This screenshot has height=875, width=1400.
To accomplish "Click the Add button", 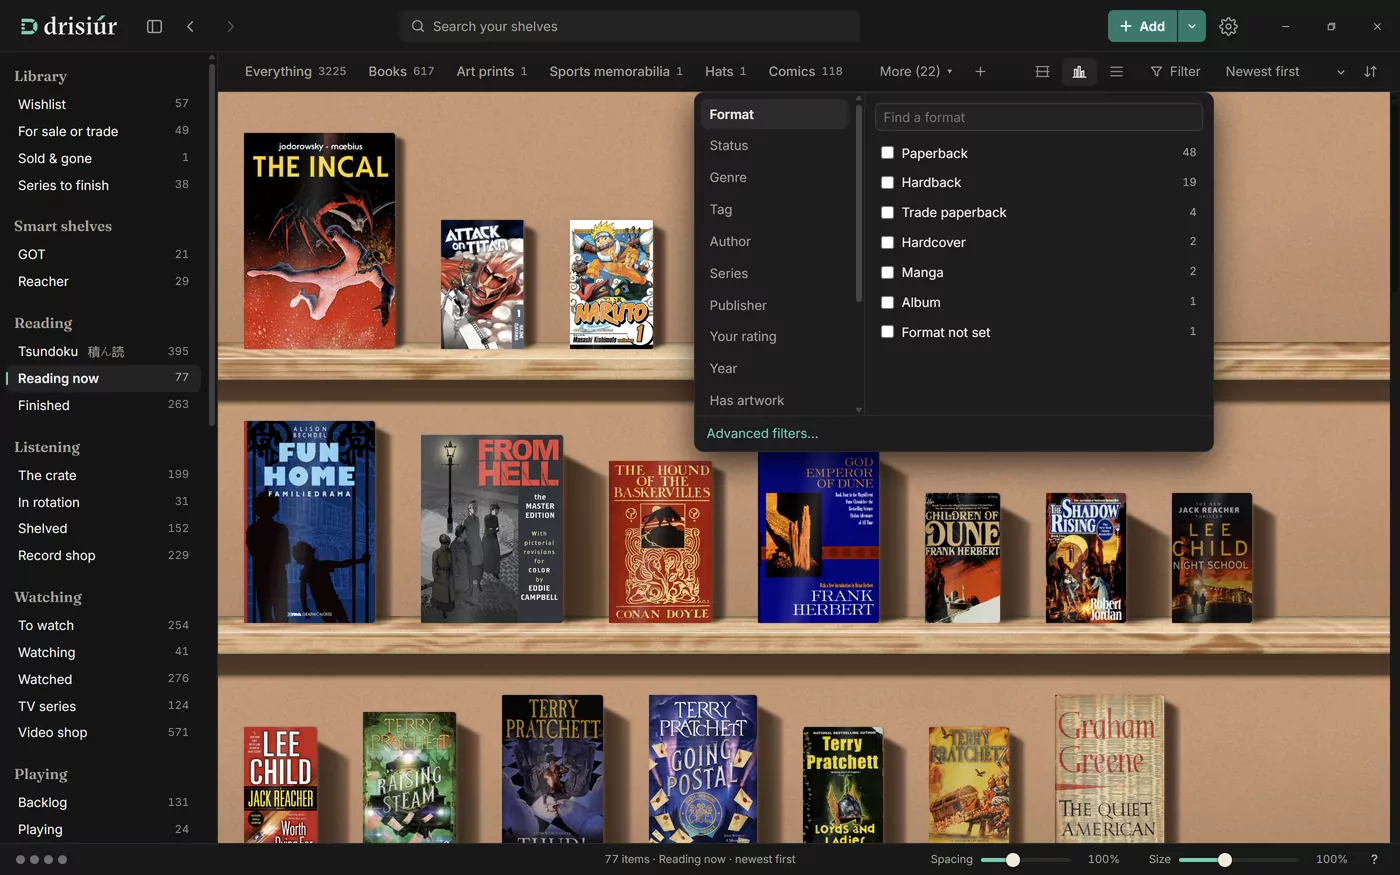I will click(x=1142, y=27).
